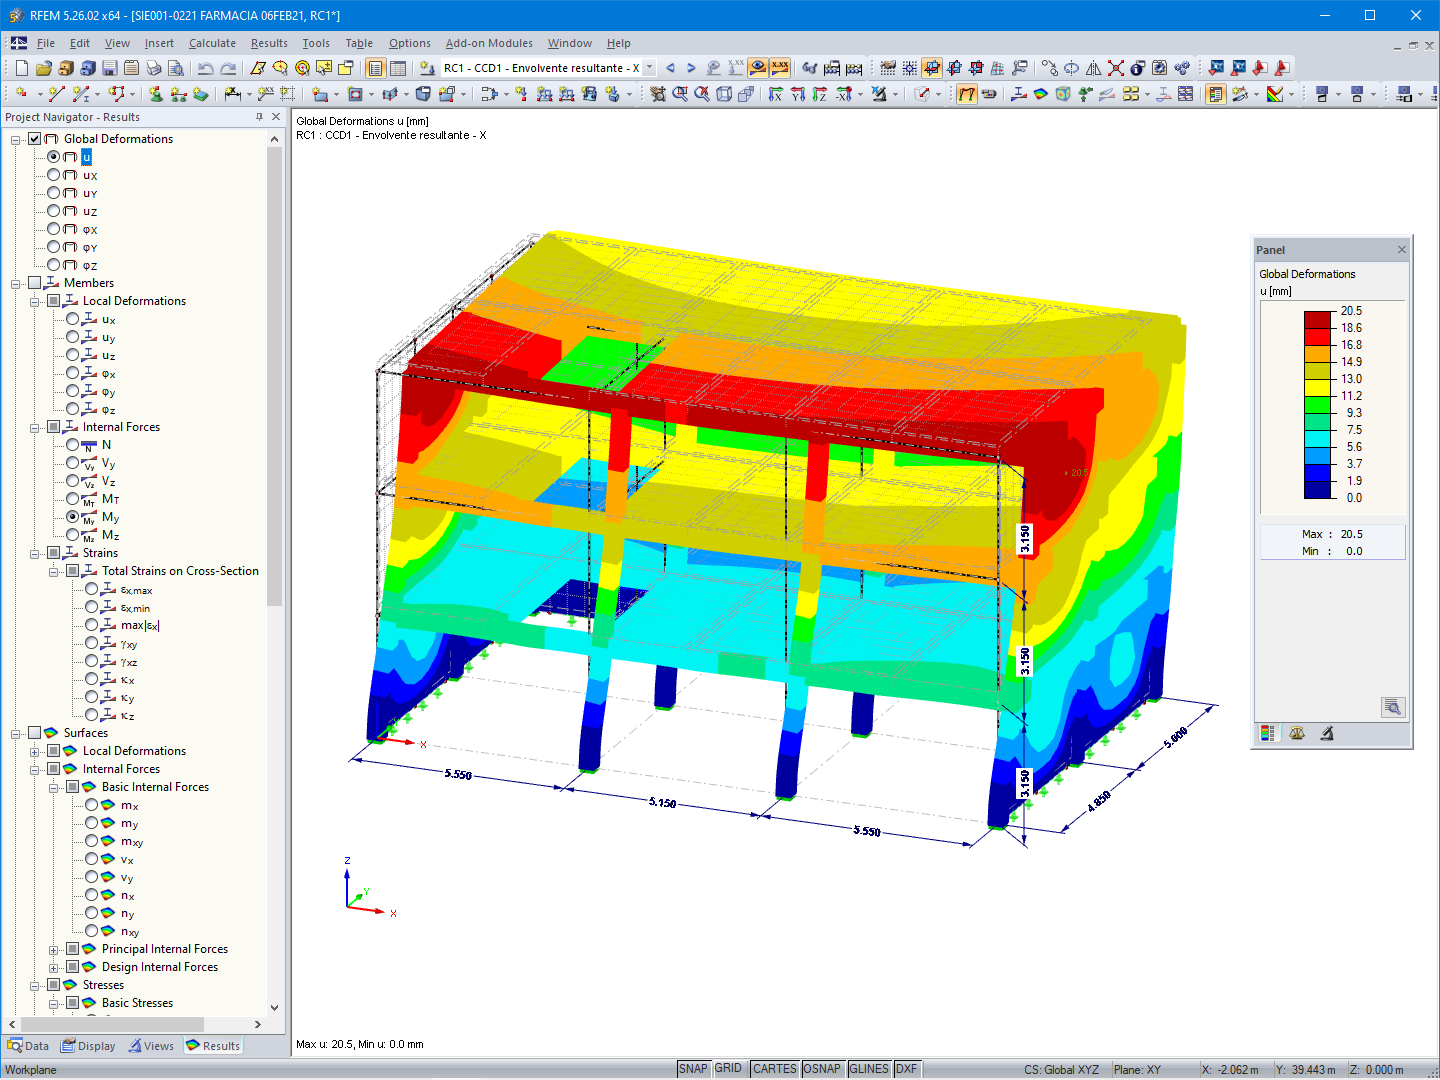Save the current model
The height and width of the screenshot is (1080, 1440).
[x=108, y=67]
